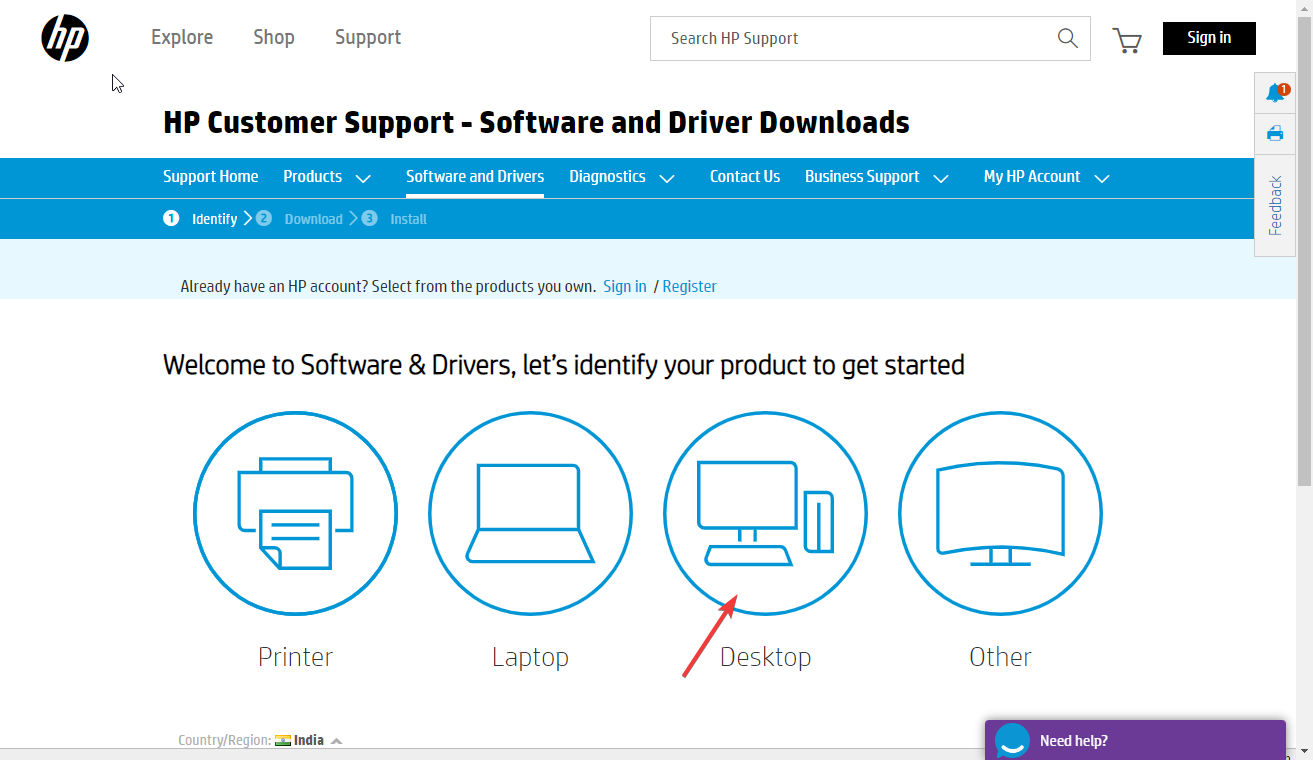
Task: Go to the HP logo home
Action: tap(65, 39)
